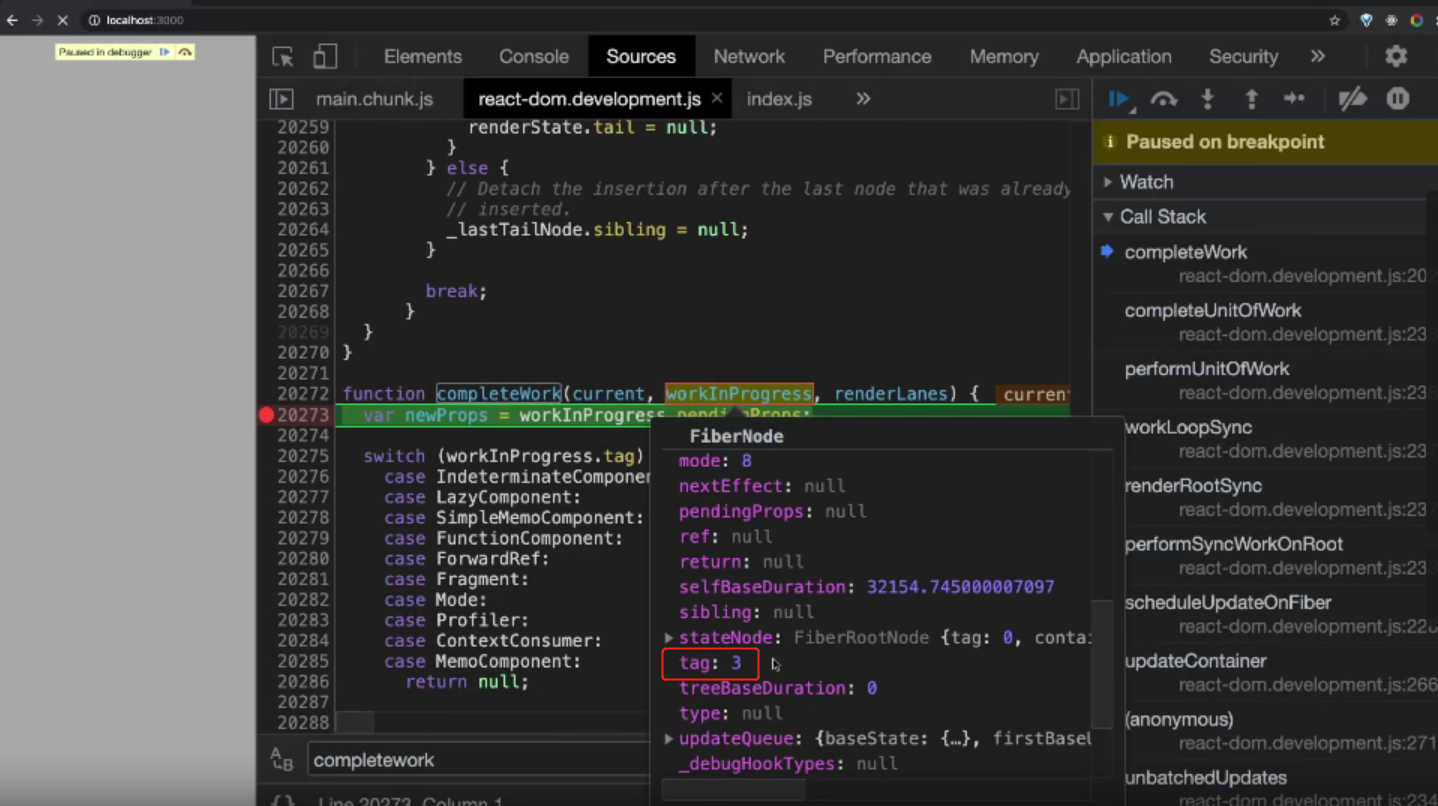The height and width of the screenshot is (806, 1438).
Task: Switch to index.js file tab
Action: [x=779, y=99]
